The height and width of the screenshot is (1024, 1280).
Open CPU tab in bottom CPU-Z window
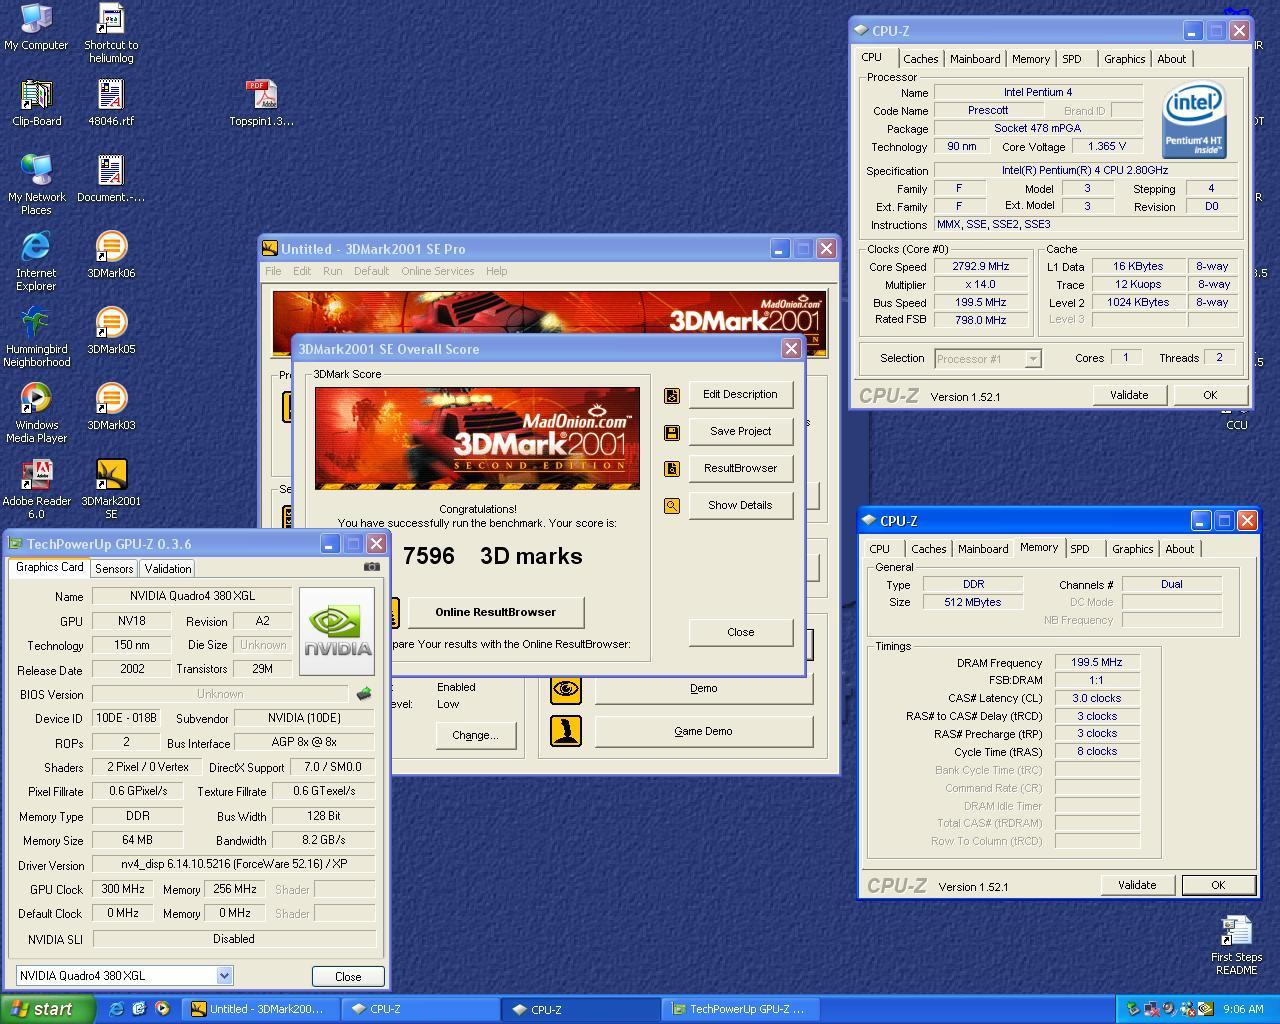pos(880,549)
